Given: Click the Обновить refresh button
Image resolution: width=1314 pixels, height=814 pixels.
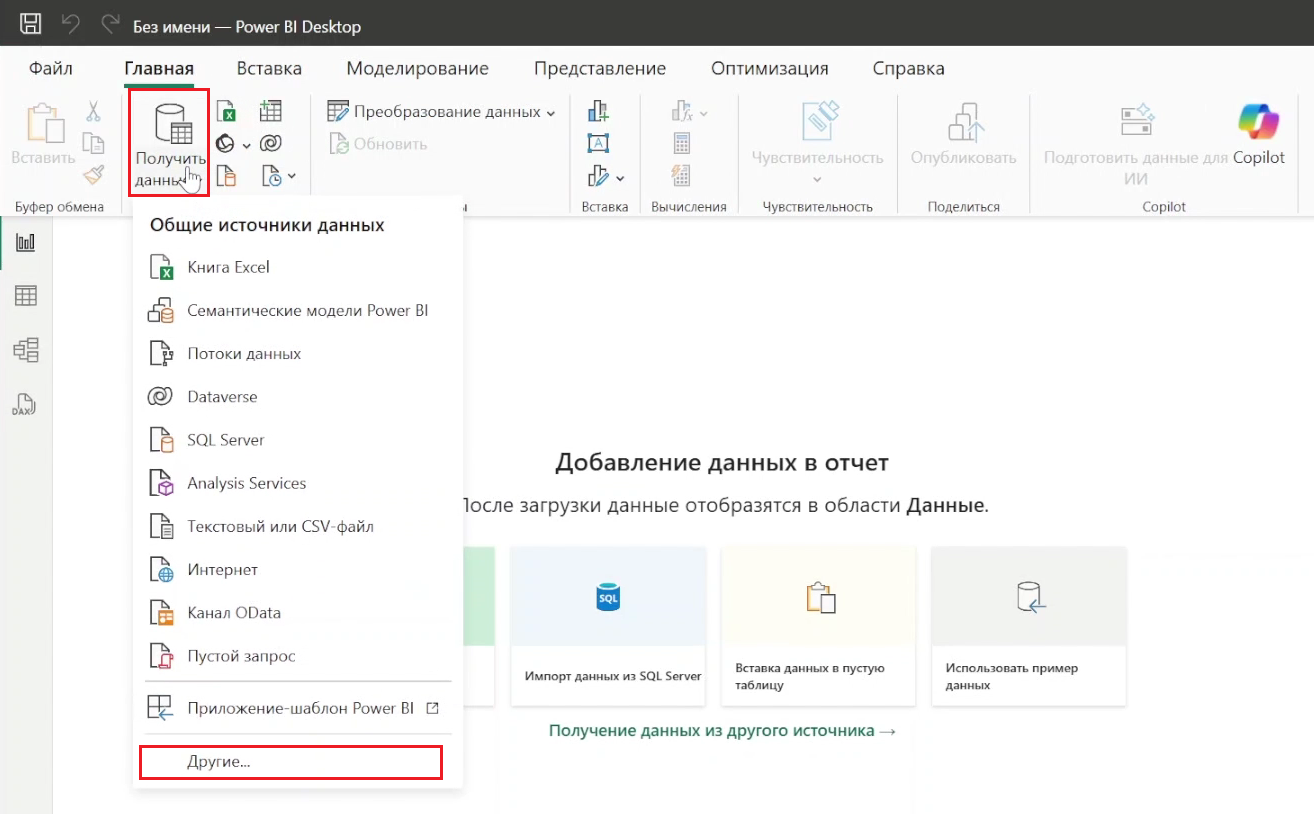Looking at the screenshot, I should pyautogui.click(x=379, y=144).
